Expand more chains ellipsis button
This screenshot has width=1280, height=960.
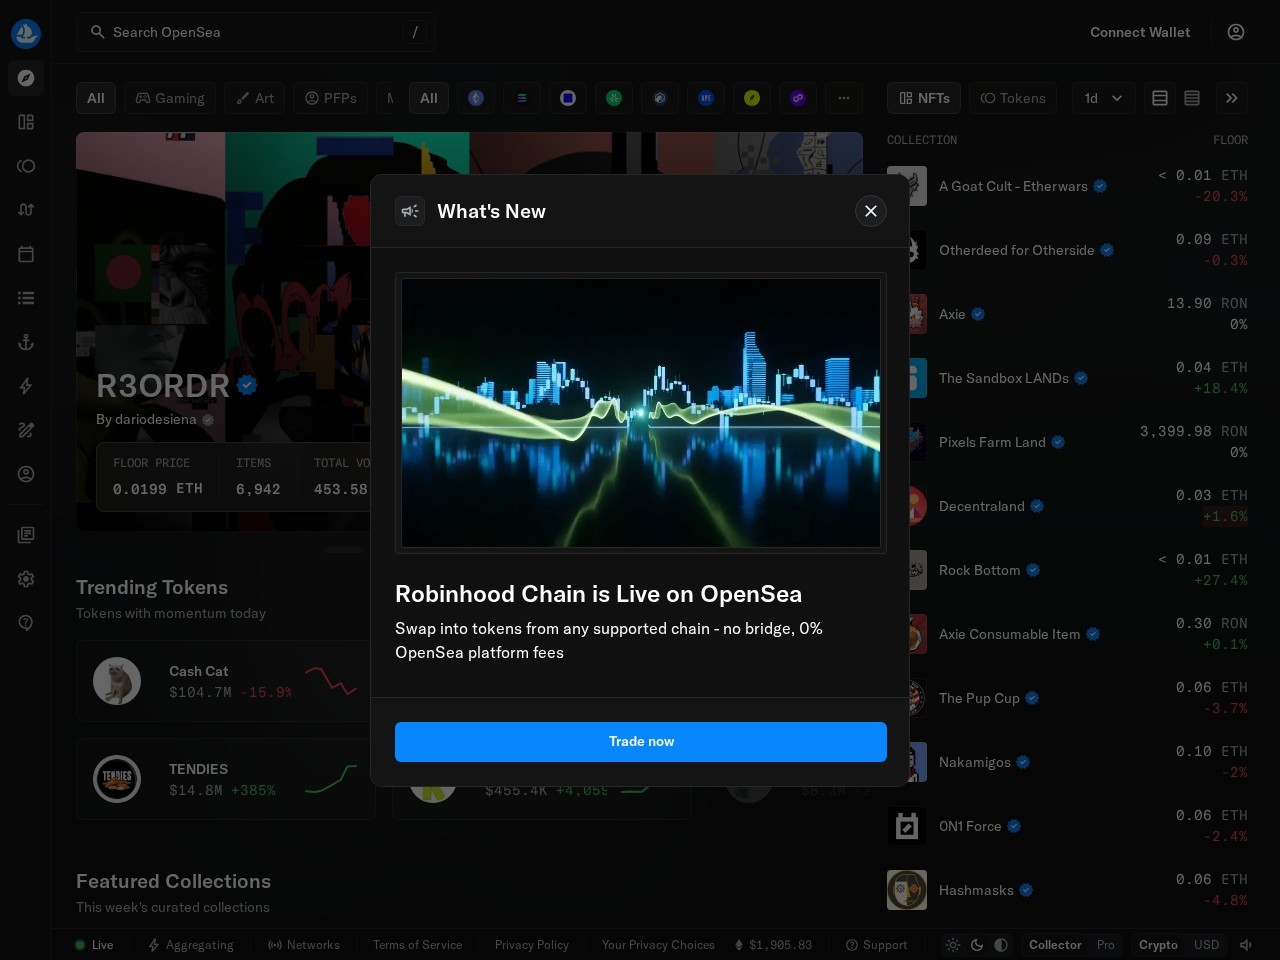click(844, 98)
